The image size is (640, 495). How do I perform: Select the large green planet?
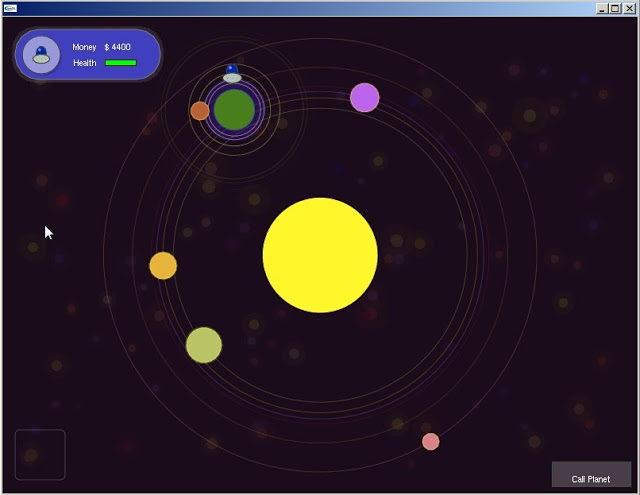click(235, 109)
